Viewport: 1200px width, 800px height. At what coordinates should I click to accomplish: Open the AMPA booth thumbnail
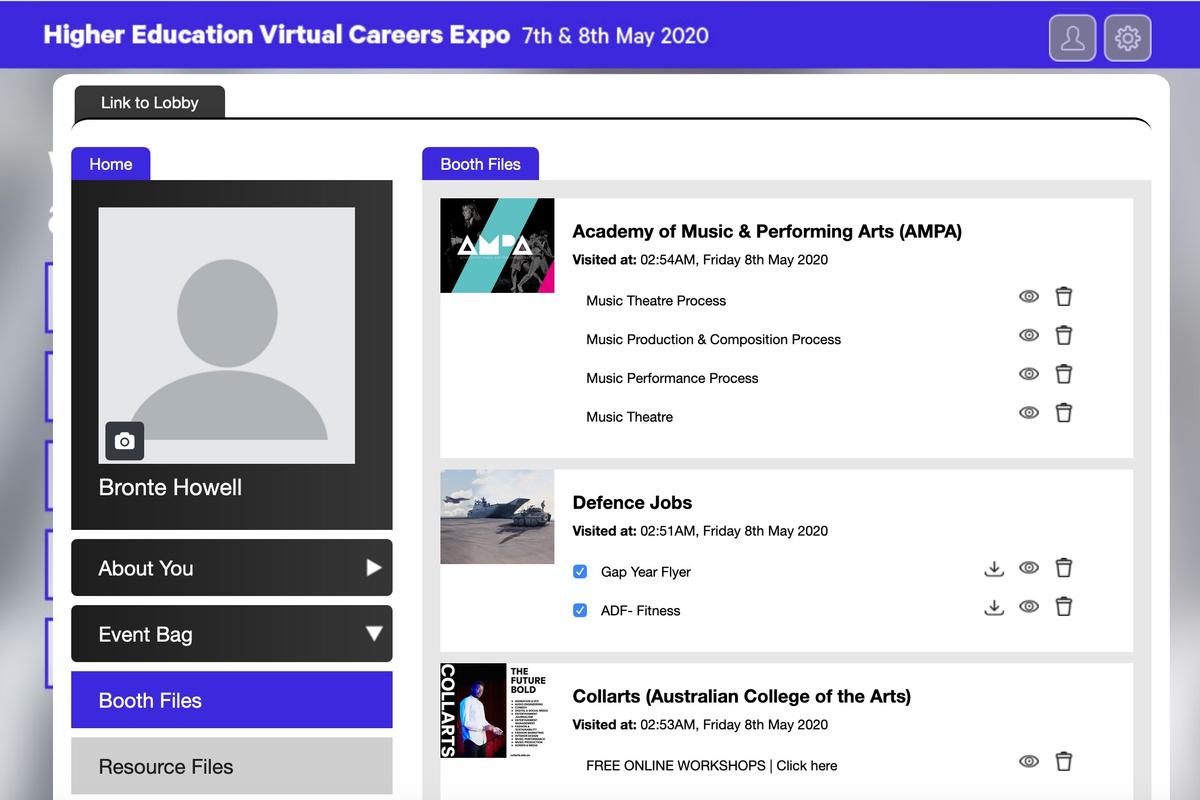point(497,246)
